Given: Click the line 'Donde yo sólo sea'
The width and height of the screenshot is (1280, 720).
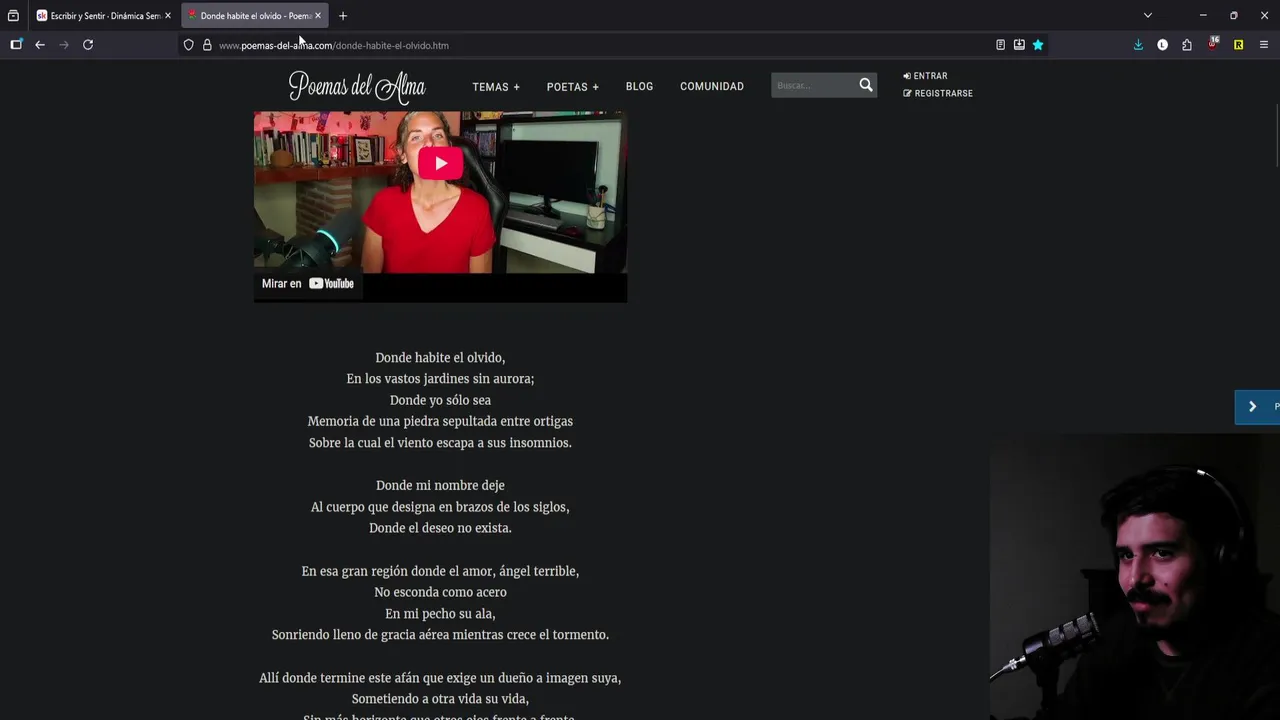Looking at the screenshot, I should [x=440, y=400].
